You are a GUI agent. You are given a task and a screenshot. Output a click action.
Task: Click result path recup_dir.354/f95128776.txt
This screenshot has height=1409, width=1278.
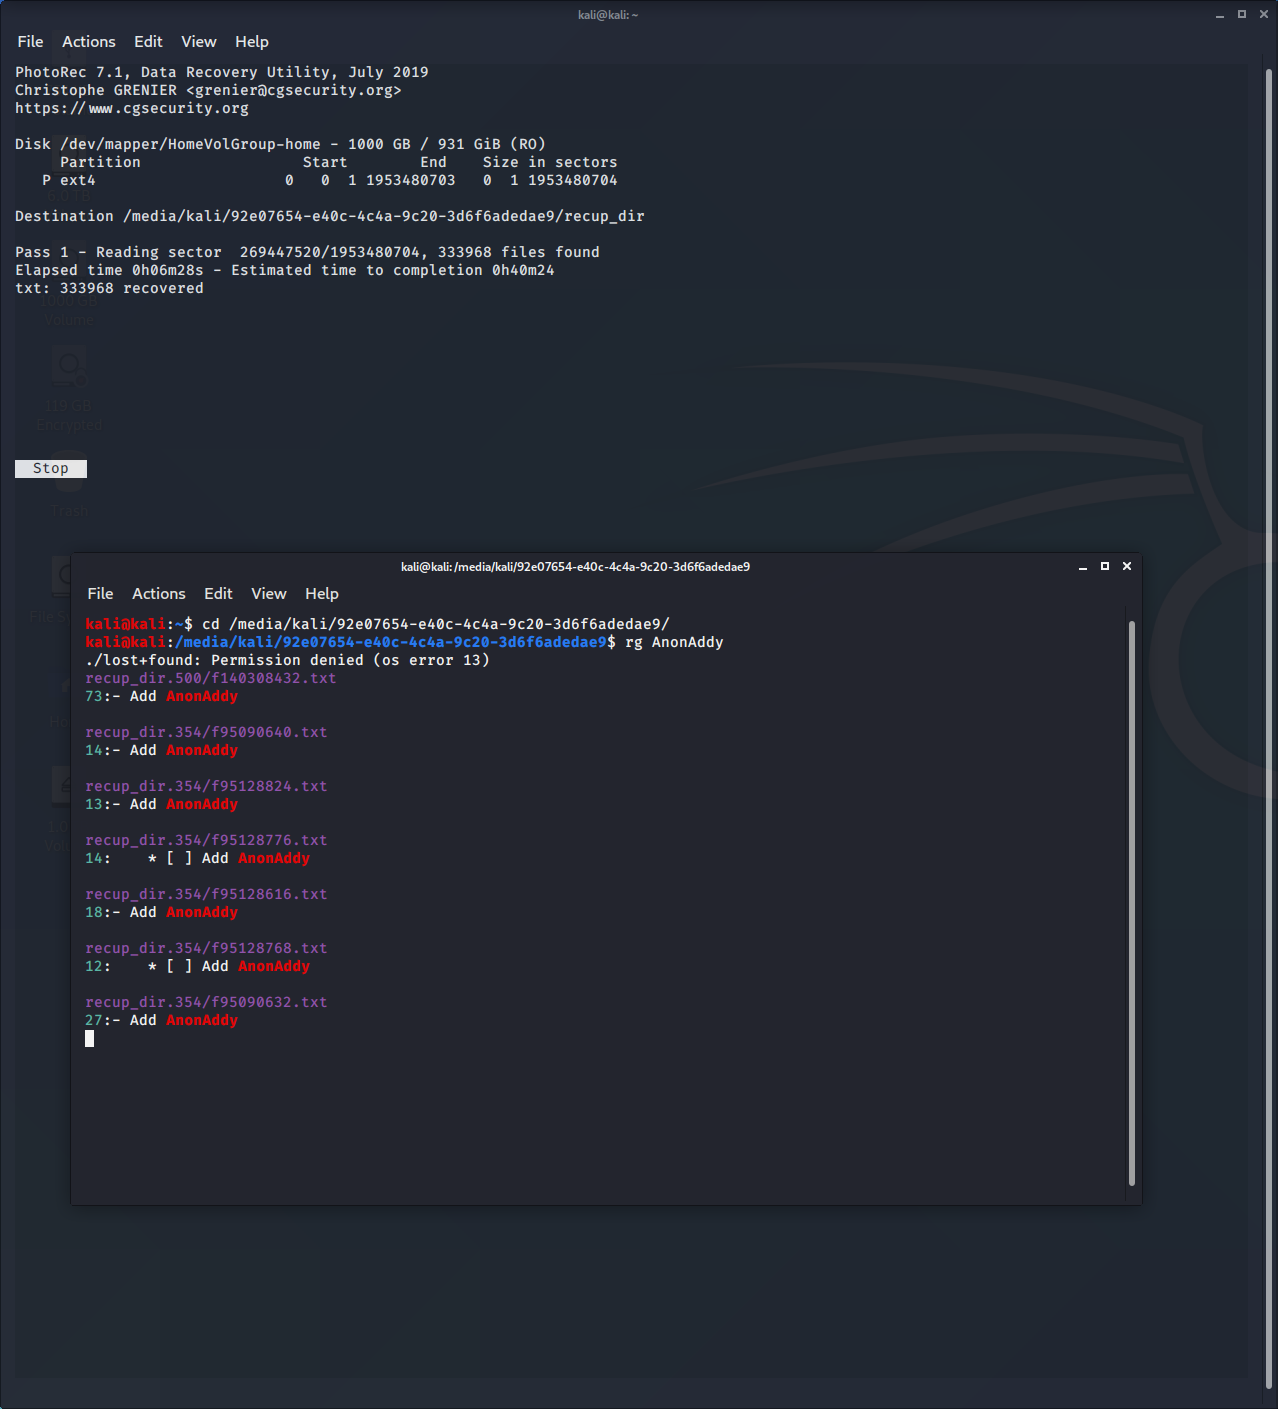206,840
